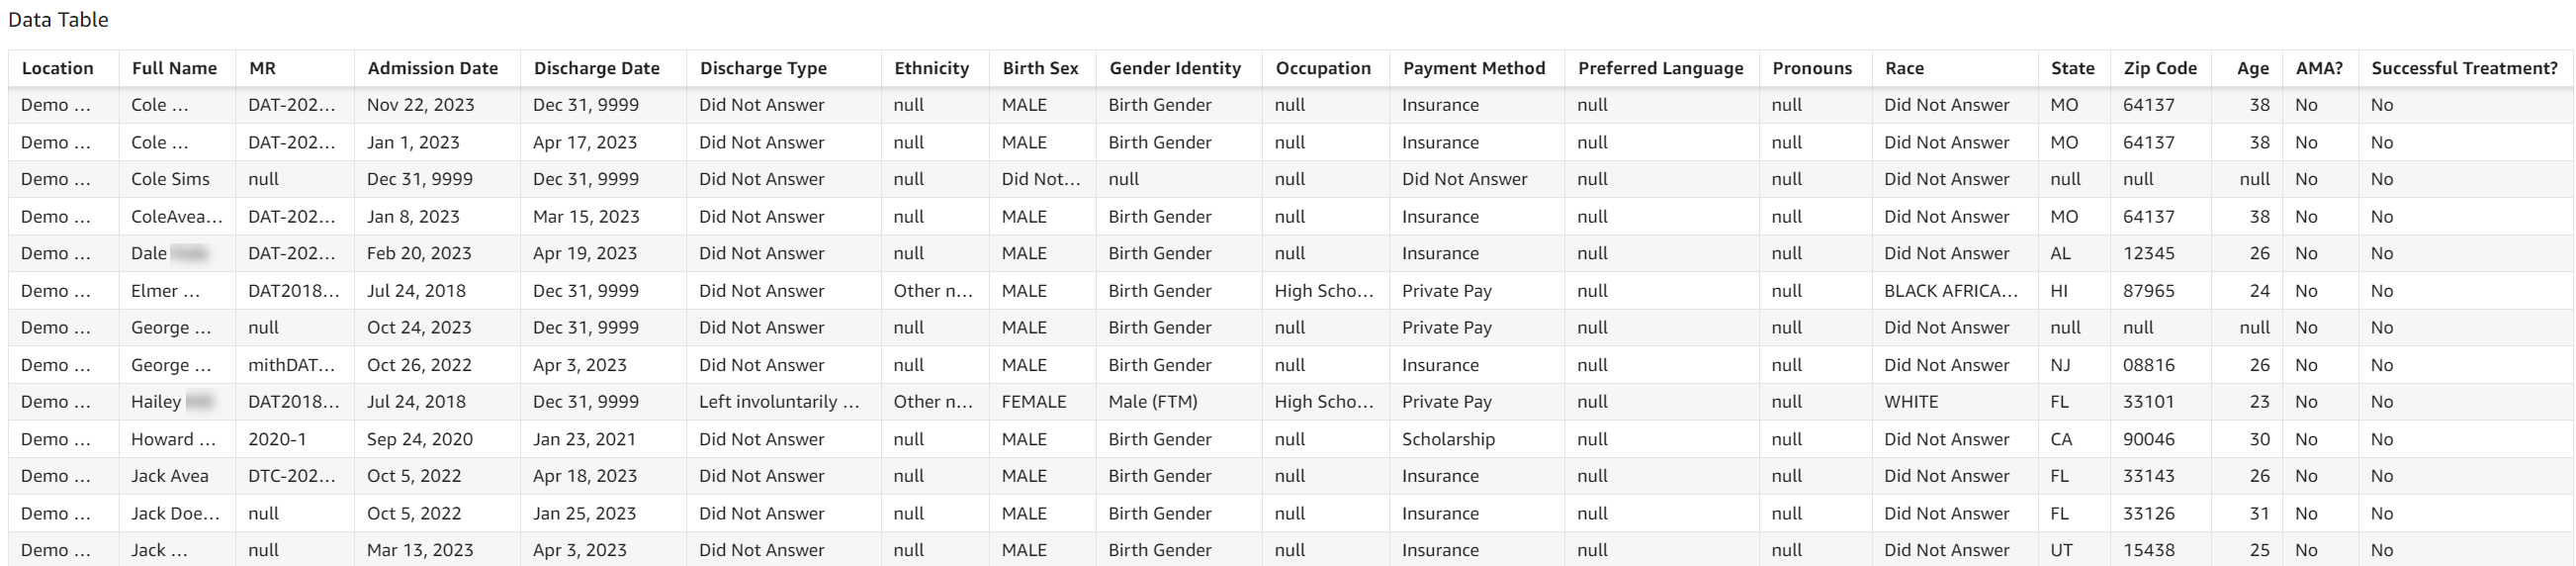Click the 90046 zip code cell
The width and height of the screenshot is (2576, 566).
point(2148,439)
